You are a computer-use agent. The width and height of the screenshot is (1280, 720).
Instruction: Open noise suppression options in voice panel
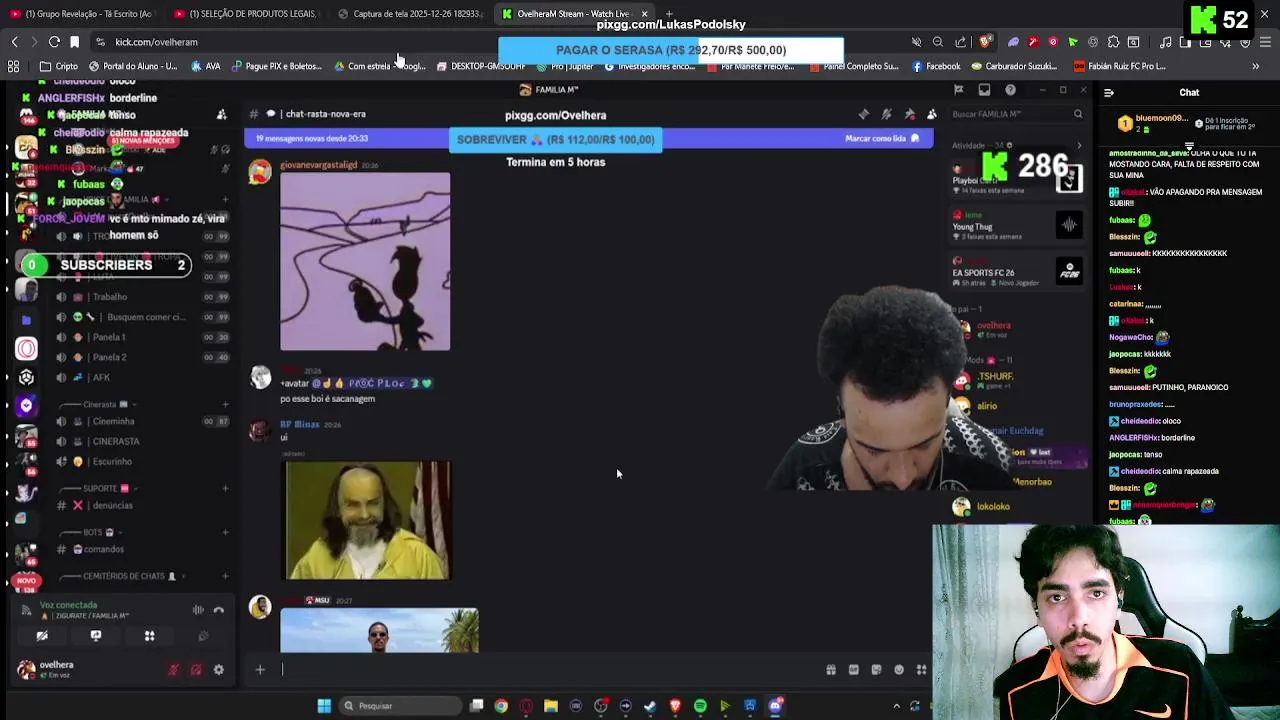[198, 610]
